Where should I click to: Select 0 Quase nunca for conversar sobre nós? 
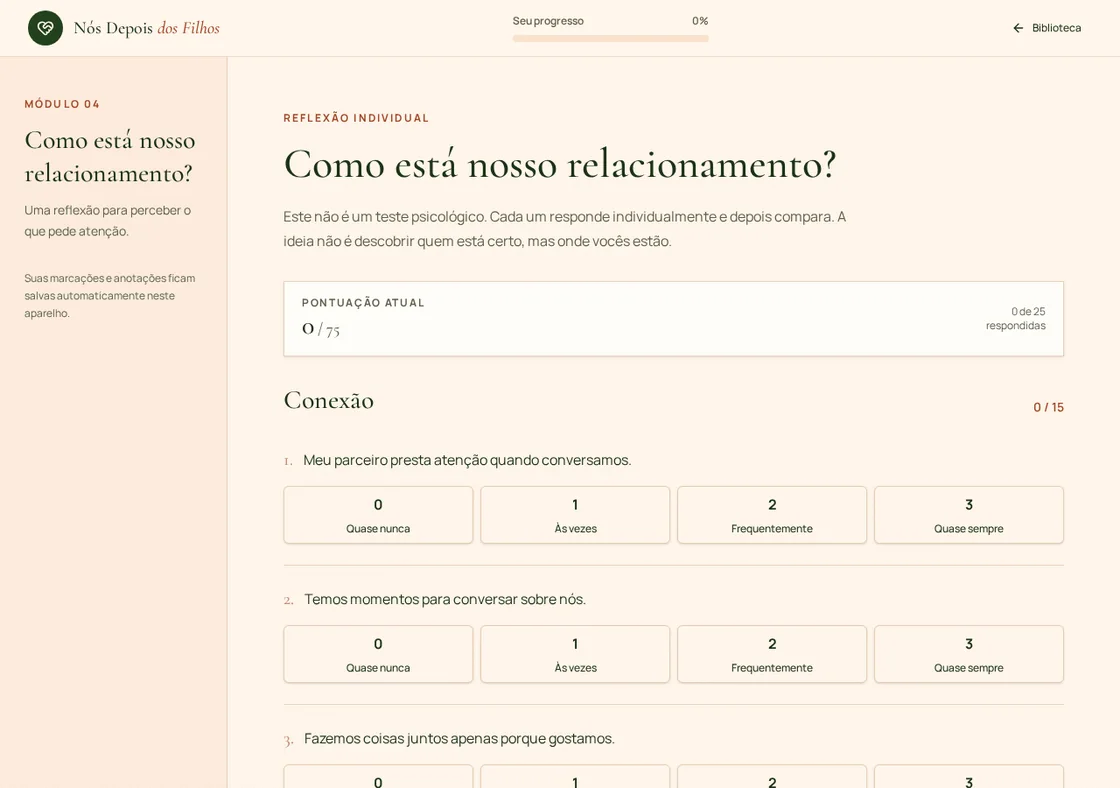378,654
